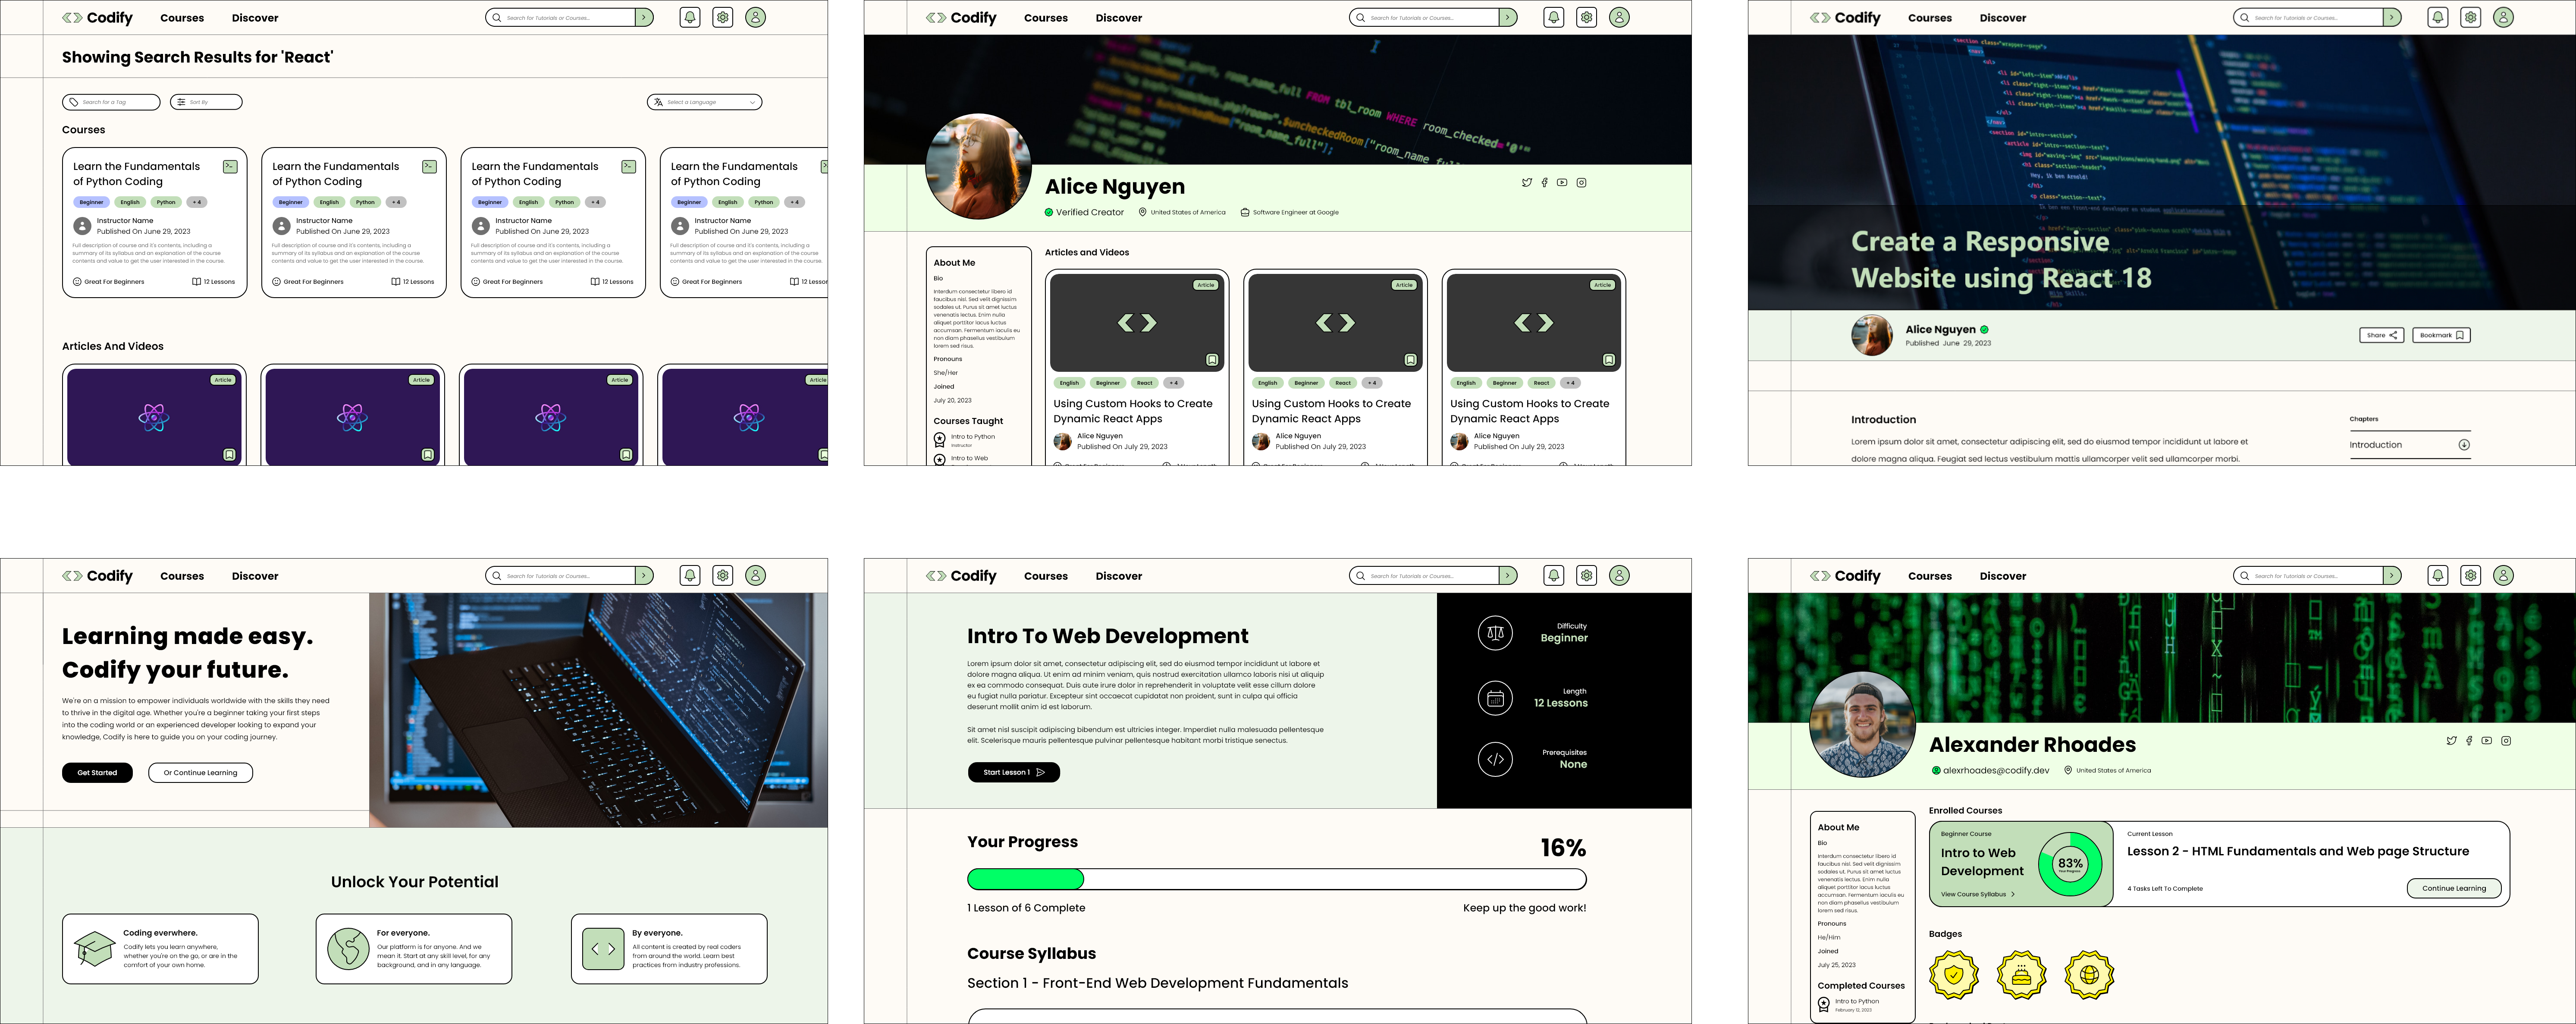Image resolution: width=2576 pixels, height=1024 pixels.
Task: Click Beginner tag on first Python course card
Action: pos(91,202)
